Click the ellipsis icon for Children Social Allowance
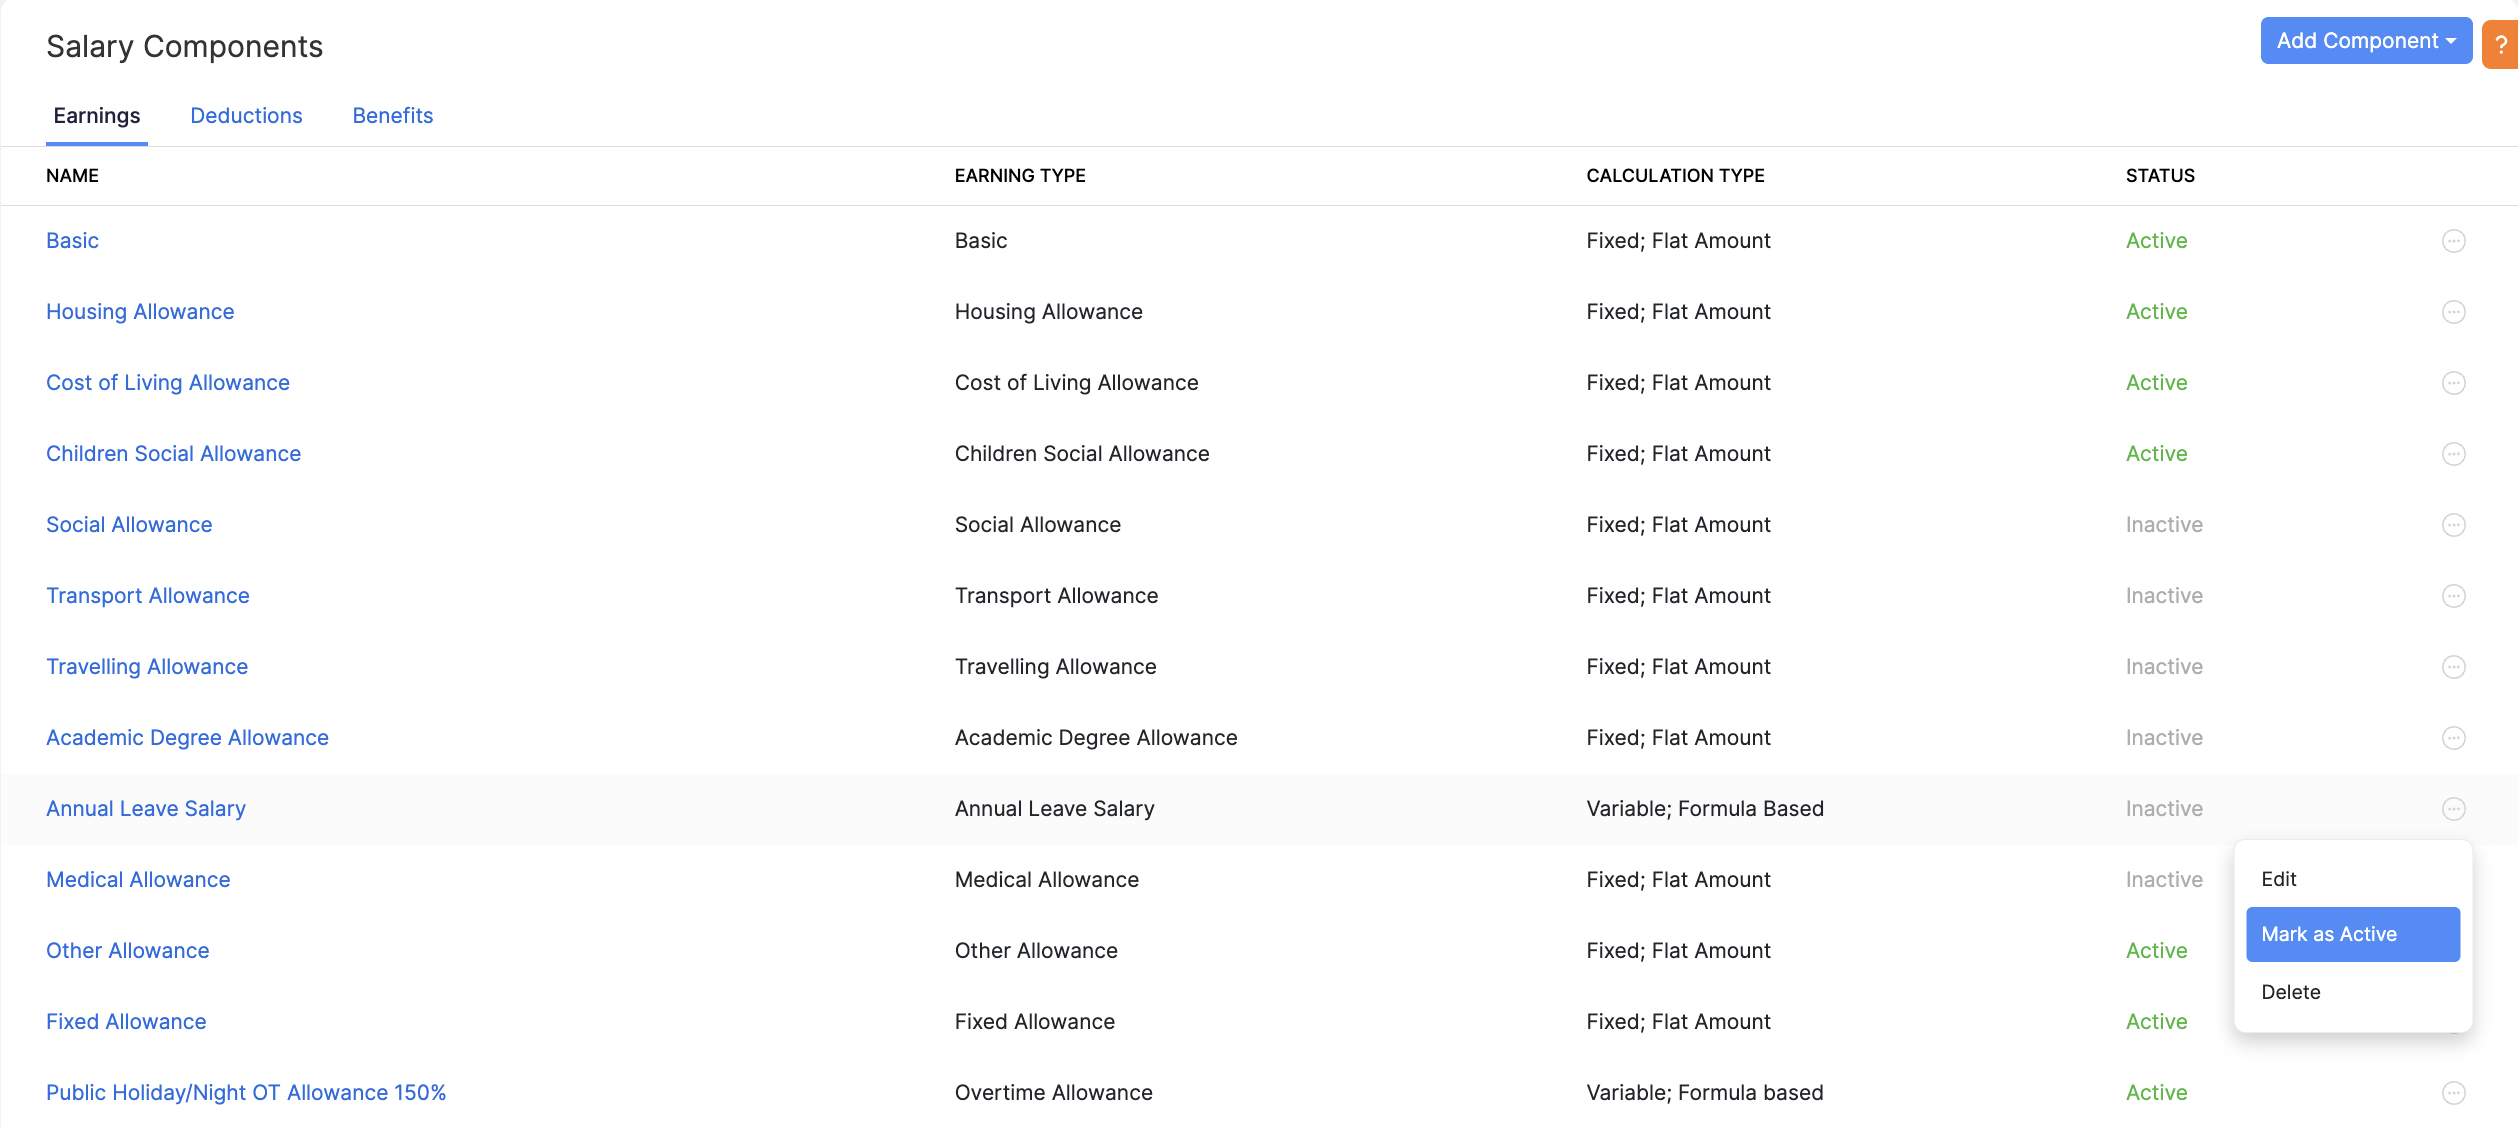Screen dimensions: 2518x1128 [2453, 454]
